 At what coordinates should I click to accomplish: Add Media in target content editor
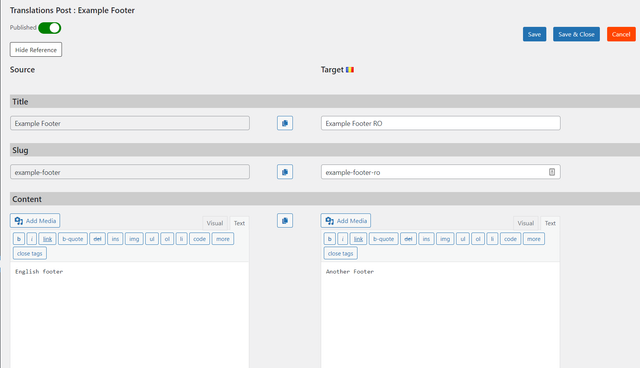tap(346, 221)
